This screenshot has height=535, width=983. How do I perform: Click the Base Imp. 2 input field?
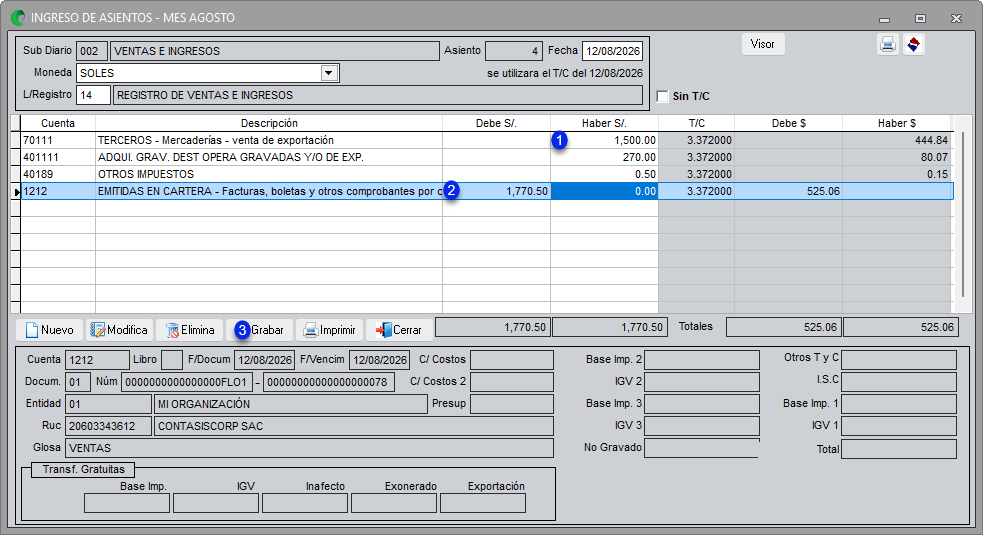click(702, 360)
